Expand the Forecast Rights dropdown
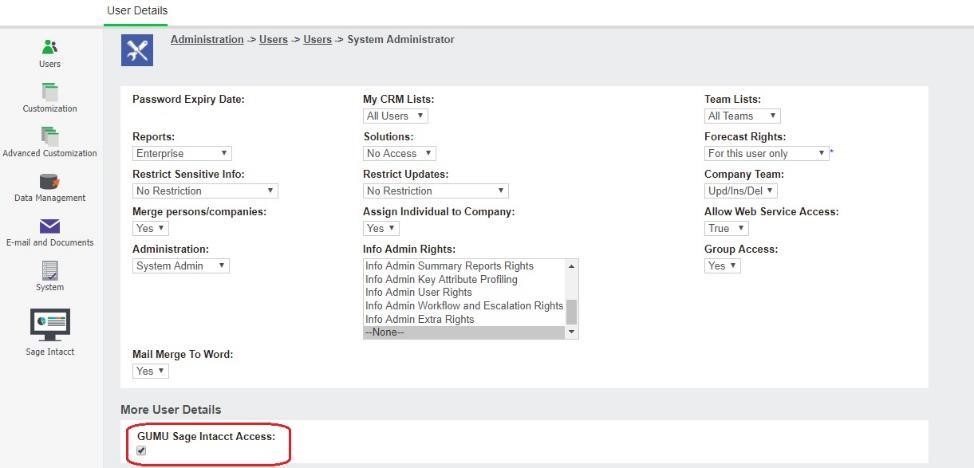The image size is (974, 468). (766, 154)
